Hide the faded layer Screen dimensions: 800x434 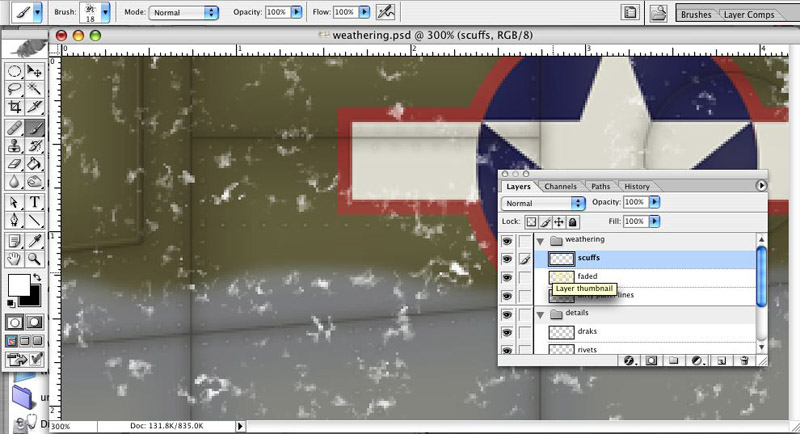pyautogui.click(x=507, y=277)
